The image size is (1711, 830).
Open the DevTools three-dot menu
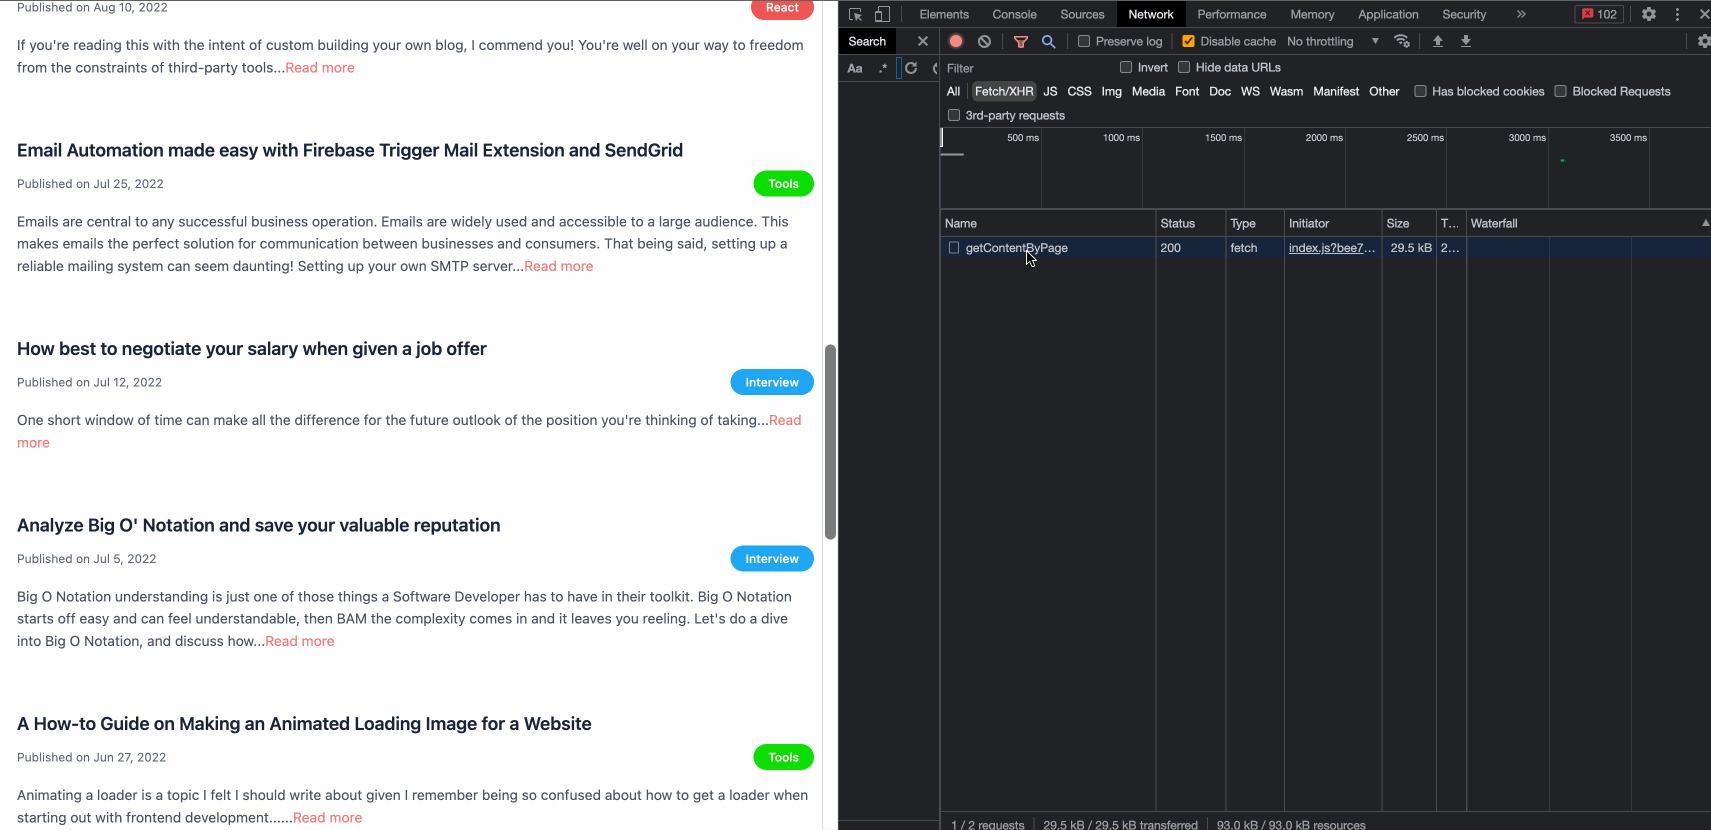click(1677, 14)
